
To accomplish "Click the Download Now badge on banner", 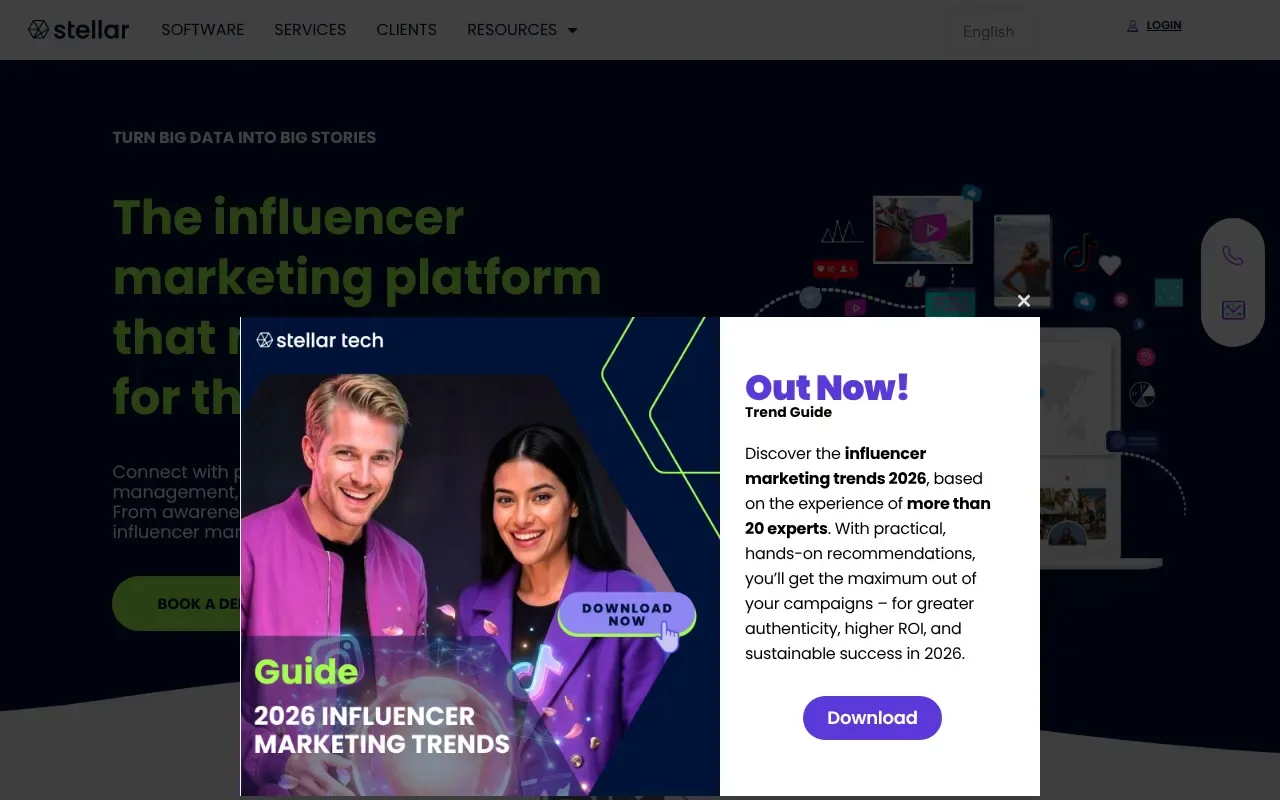I will tap(627, 615).
